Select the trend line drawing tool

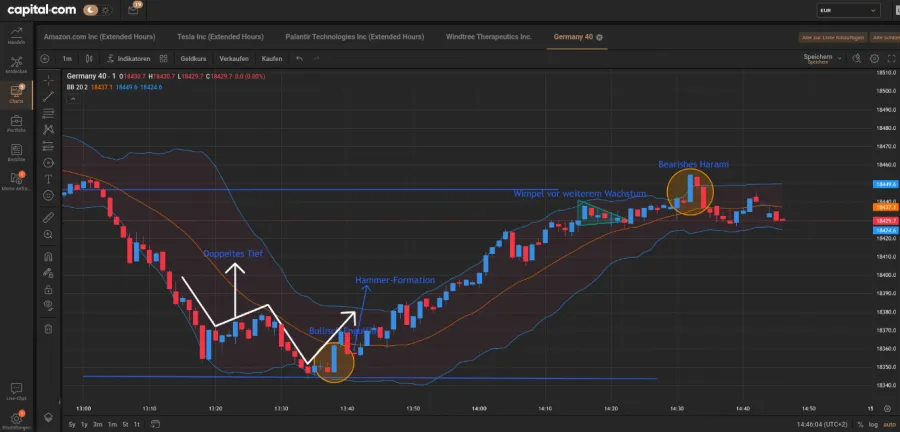point(48,95)
